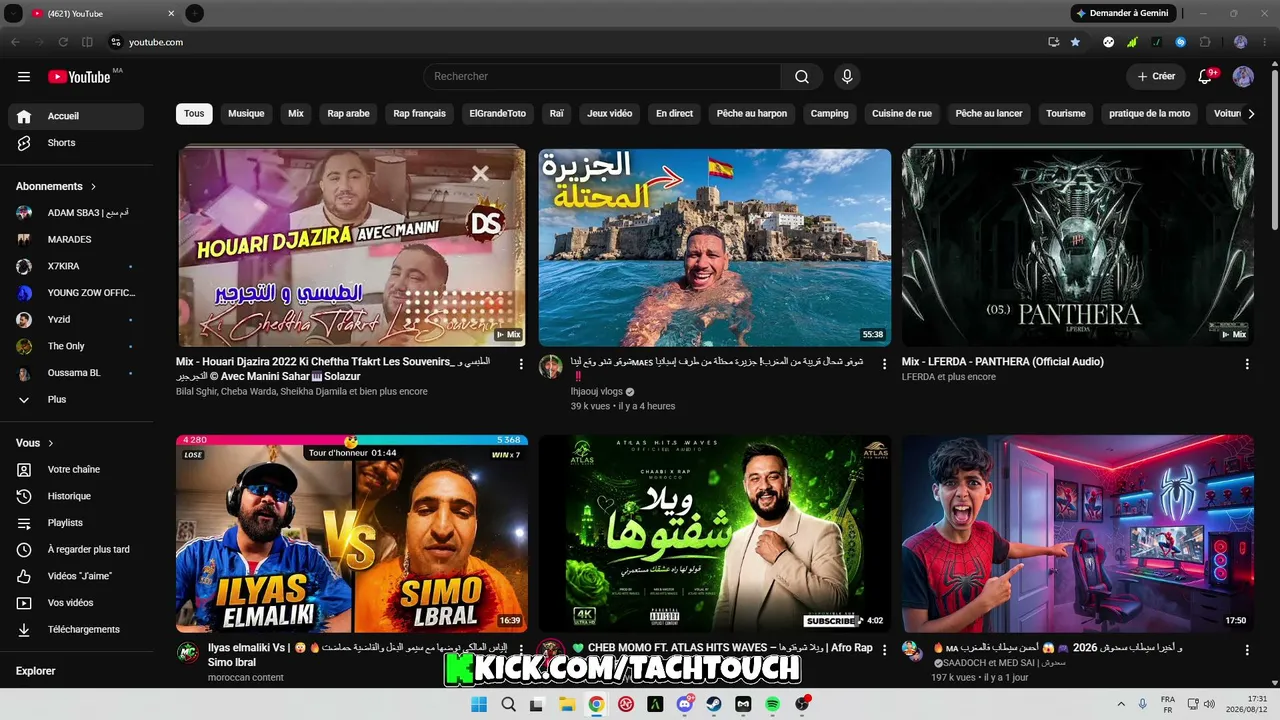
Task: Select the En direct filter chip
Action: point(674,114)
